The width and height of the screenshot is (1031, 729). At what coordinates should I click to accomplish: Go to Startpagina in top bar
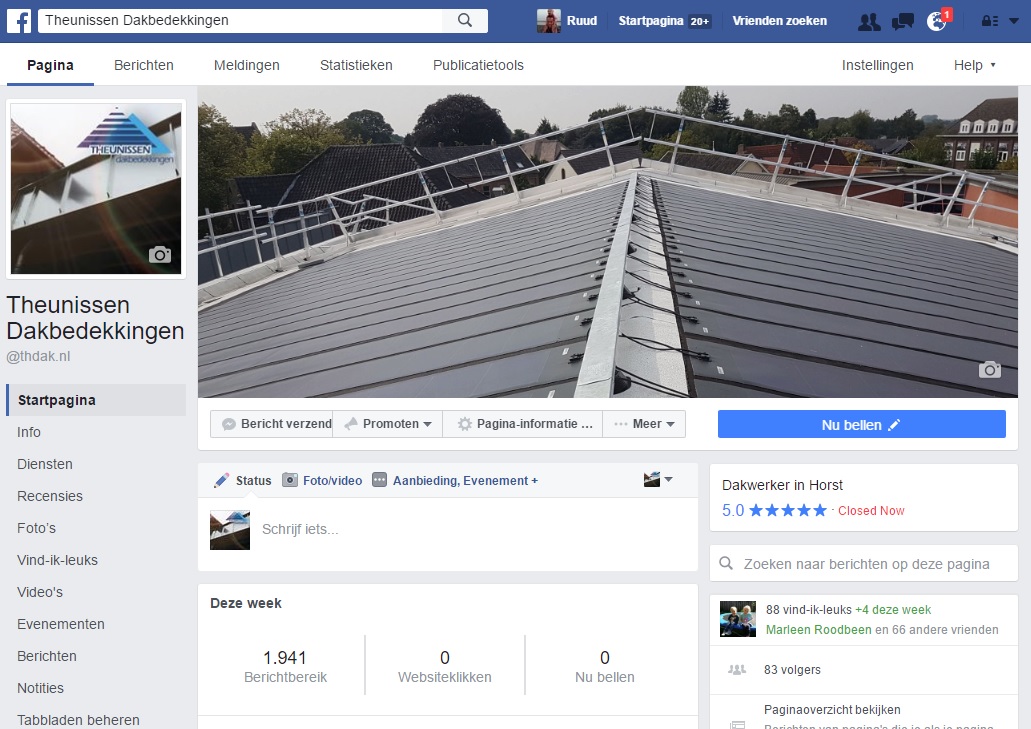tap(664, 21)
